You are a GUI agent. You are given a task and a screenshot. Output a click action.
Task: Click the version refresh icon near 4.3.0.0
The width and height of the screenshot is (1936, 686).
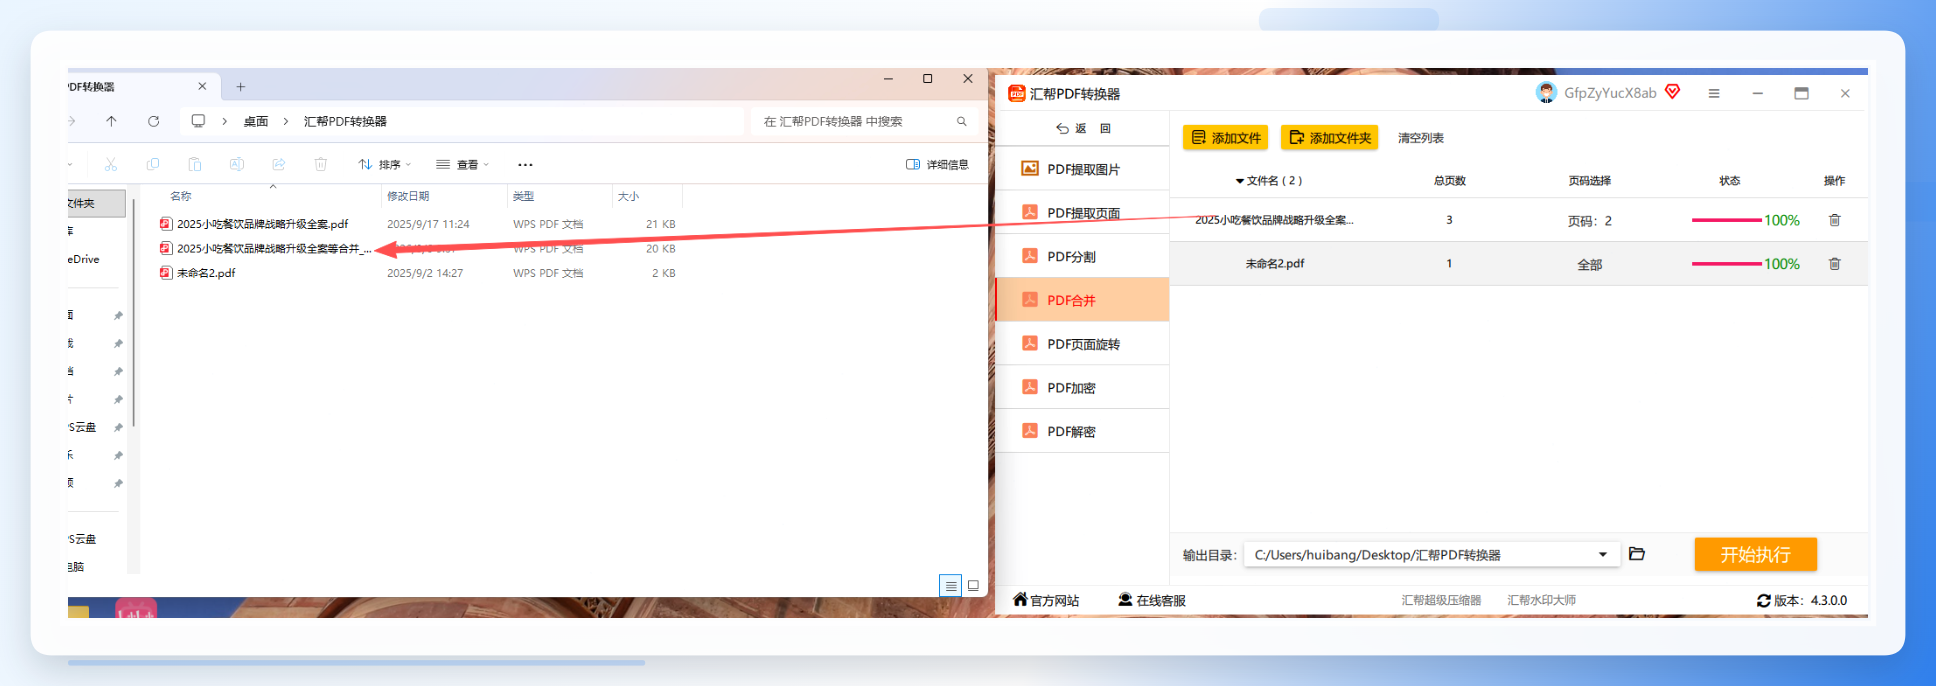click(1763, 601)
